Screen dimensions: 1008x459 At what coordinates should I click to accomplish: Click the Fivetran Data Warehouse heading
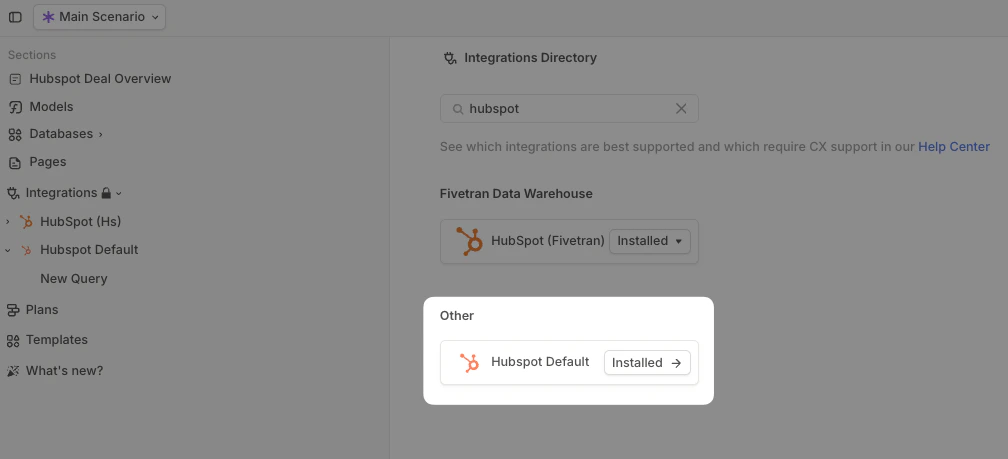pyautogui.click(x=516, y=194)
